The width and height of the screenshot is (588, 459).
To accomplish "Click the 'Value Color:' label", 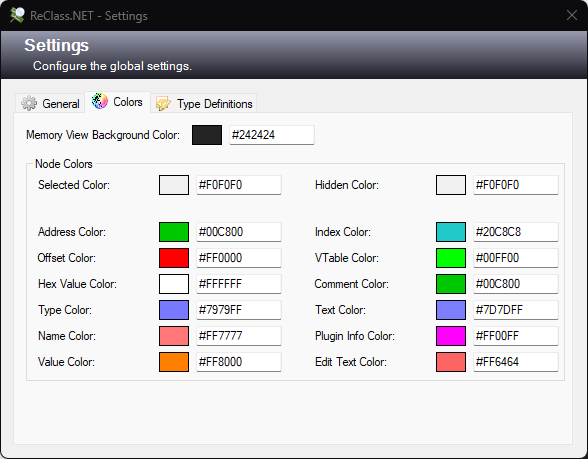I will [66, 362].
